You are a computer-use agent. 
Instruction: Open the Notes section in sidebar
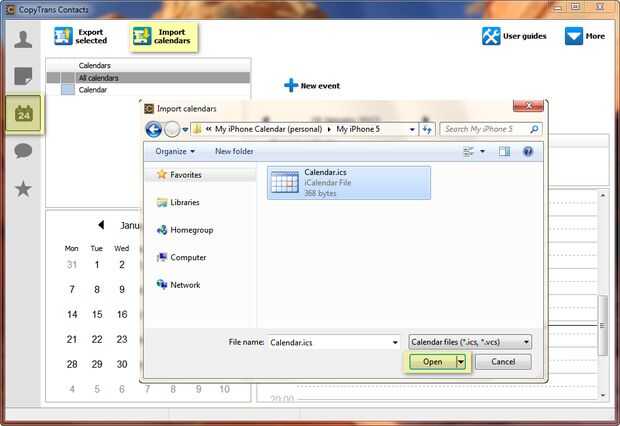23,76
